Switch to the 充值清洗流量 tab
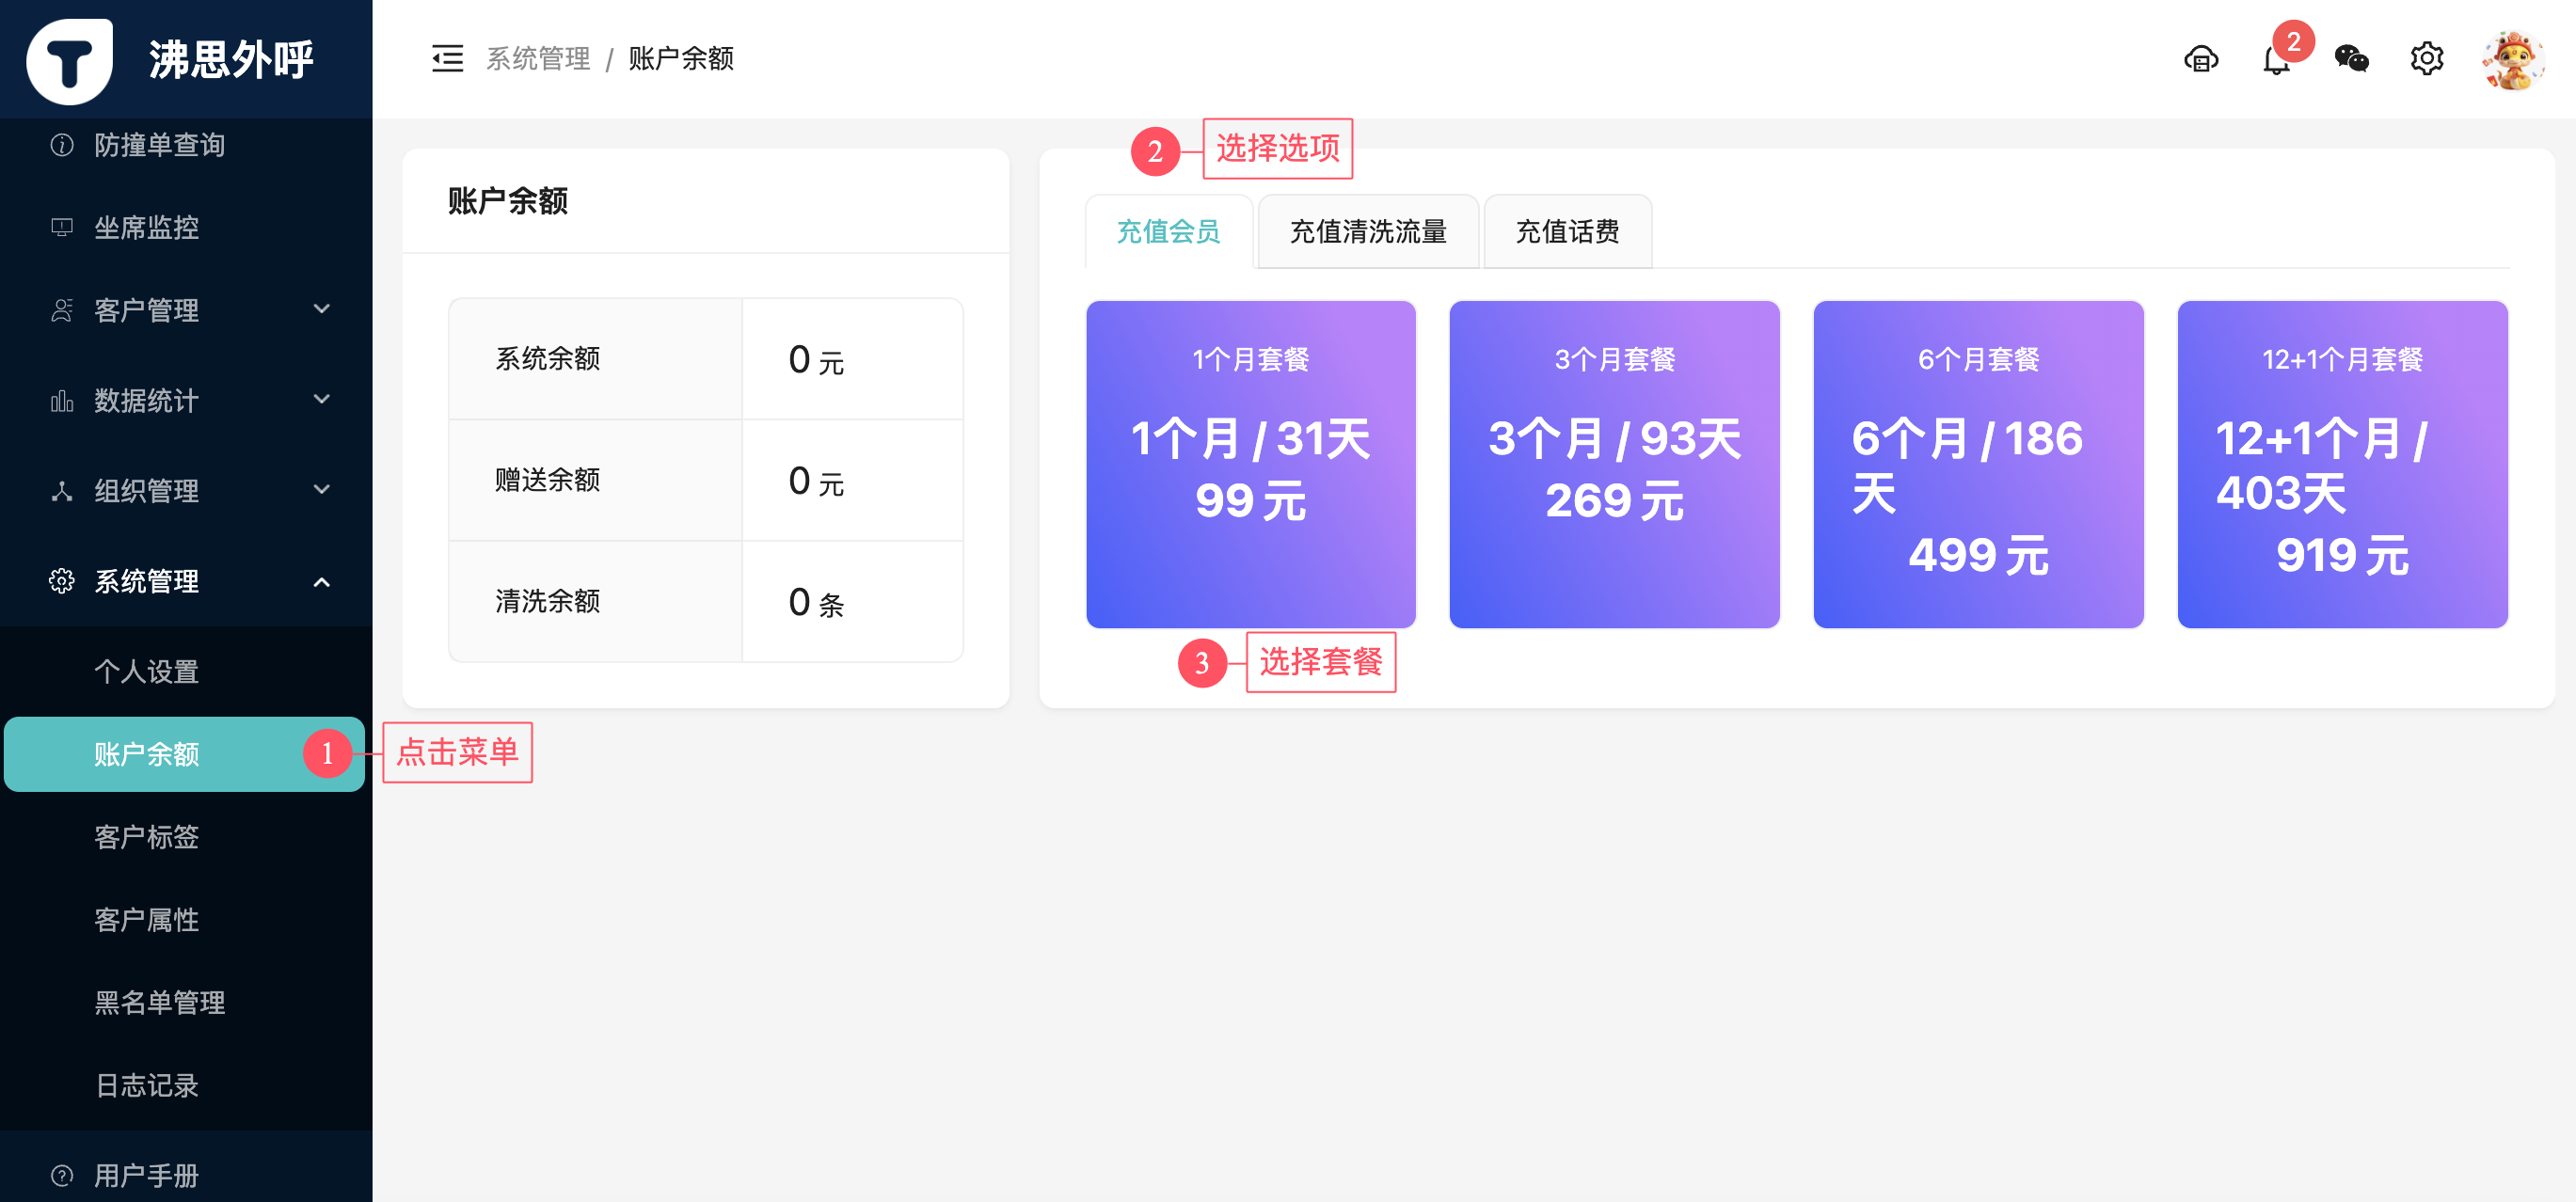Viewport: 2576px width, 1202px height. 1367,232
